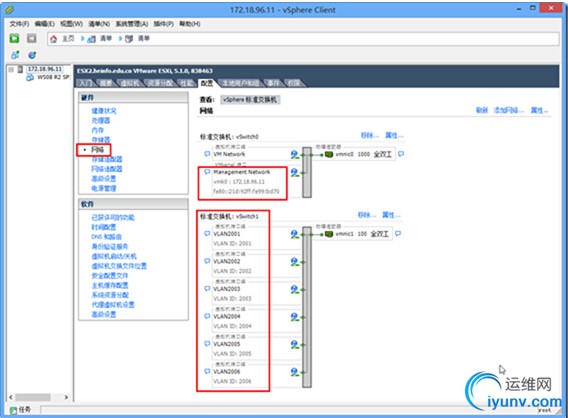Click the VM icon beside WS08 R2
The width and height of the screenshot is (568, 418).
click(x=30, y=77)
